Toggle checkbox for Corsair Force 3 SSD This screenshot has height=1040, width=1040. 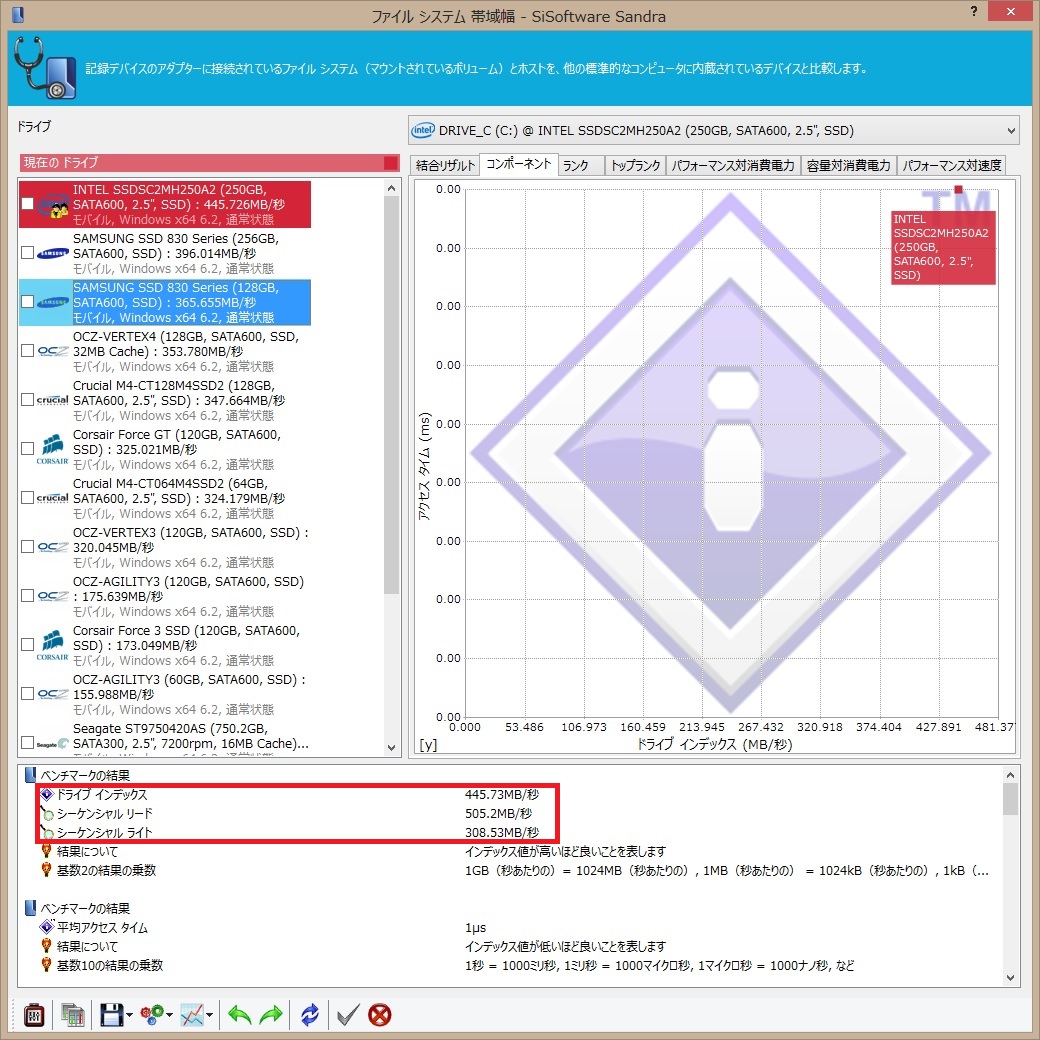click(x=27, y=645)
